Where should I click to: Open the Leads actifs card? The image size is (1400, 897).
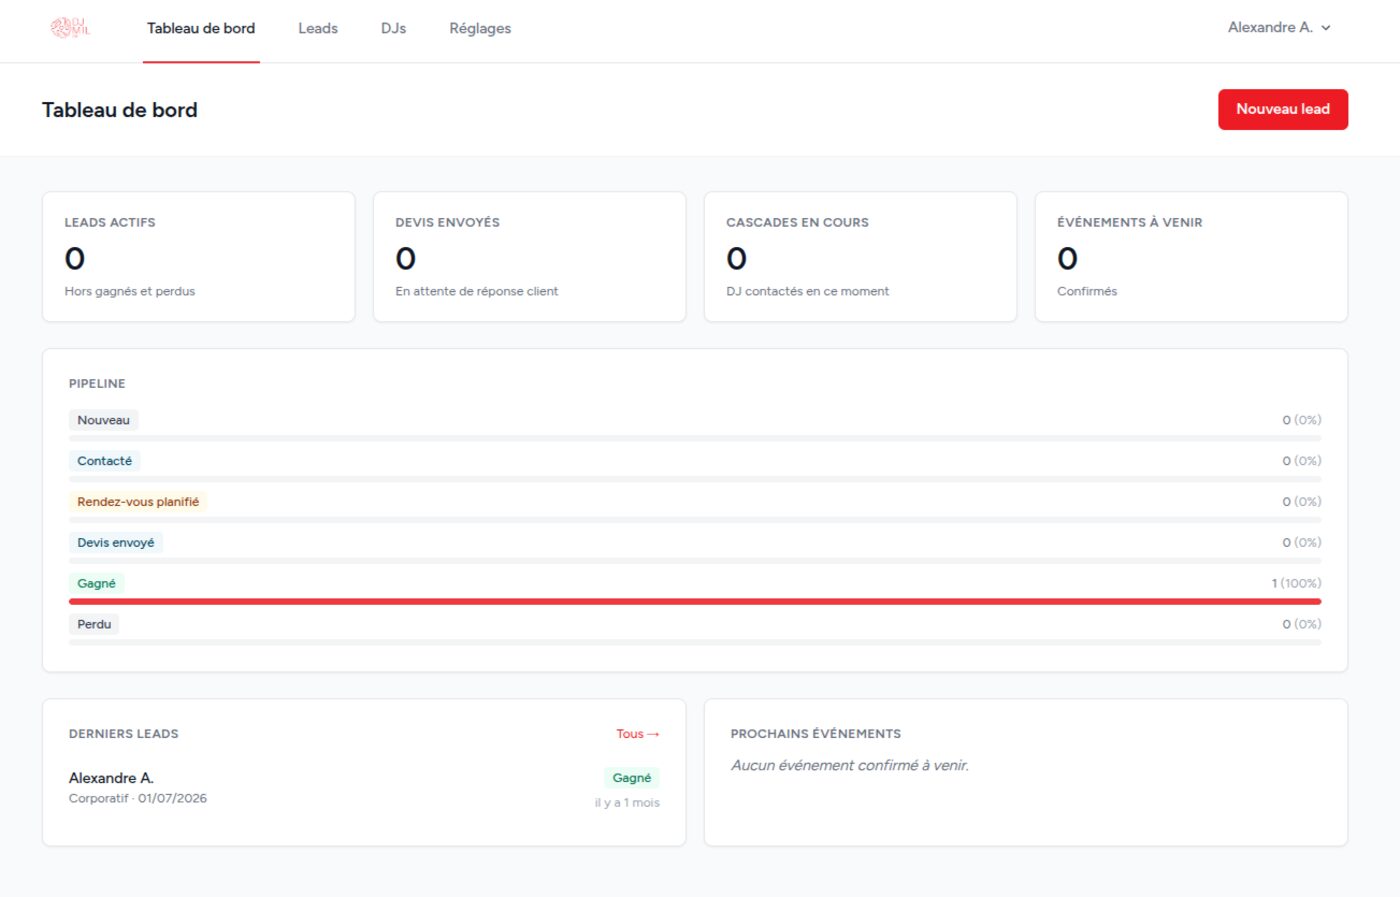point(199,257)
